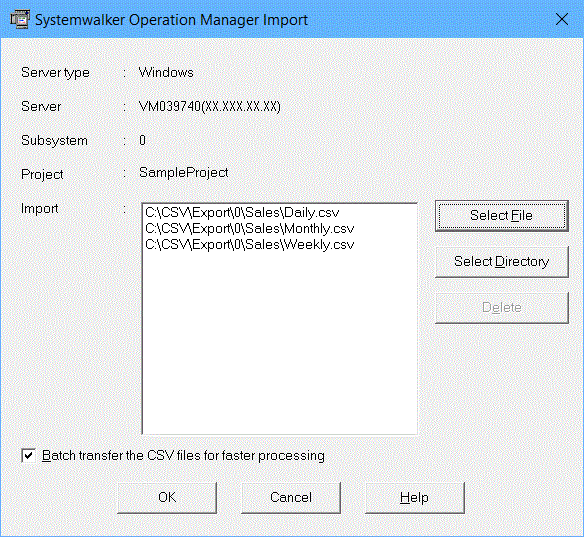Screen dimensions: 584x537
Task: Click the Project label
Action: pos(42,175)
